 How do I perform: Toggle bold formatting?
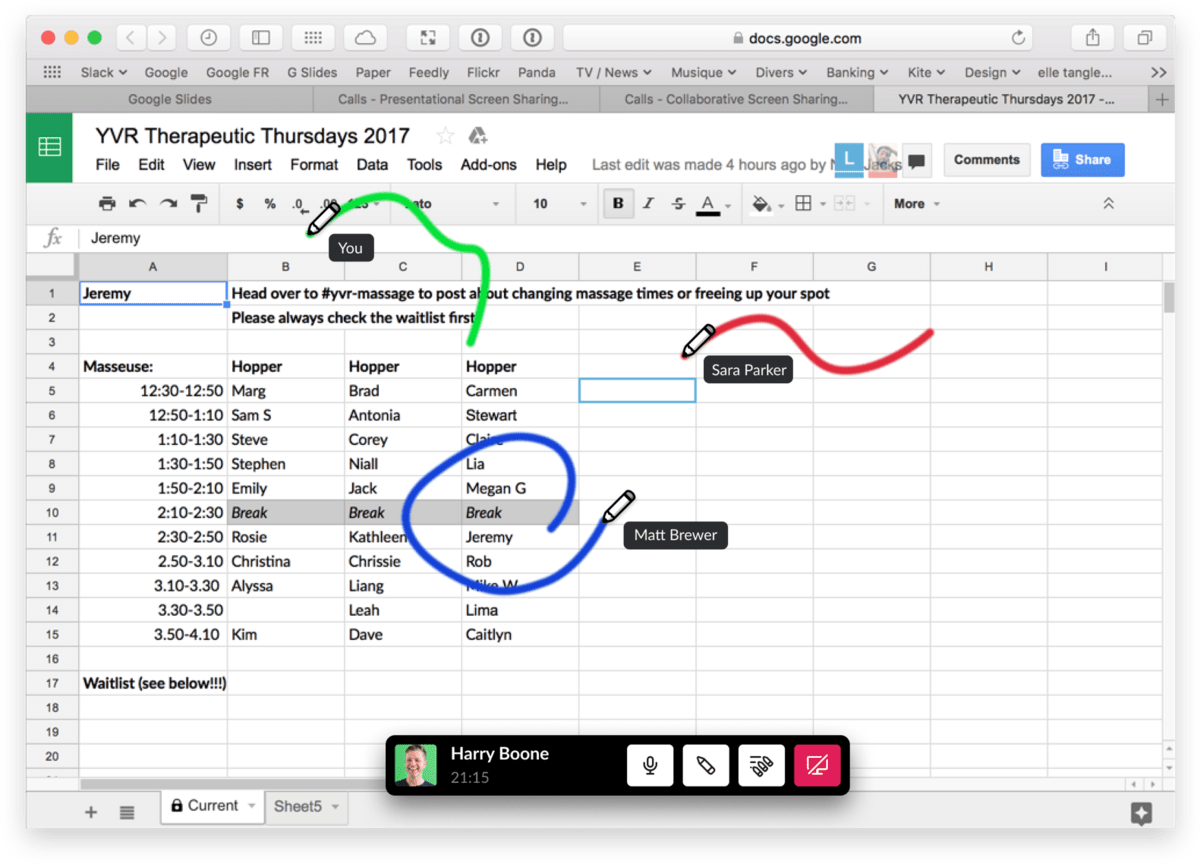tap(618, 204)
